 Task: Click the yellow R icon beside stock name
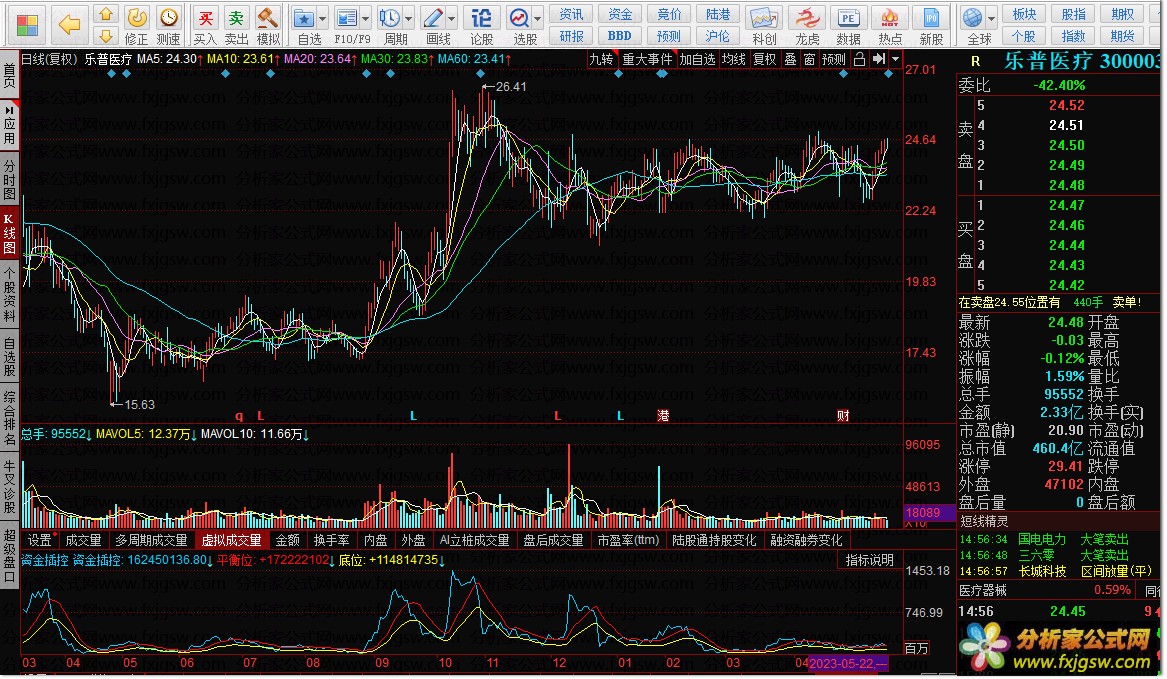point(975,61)
